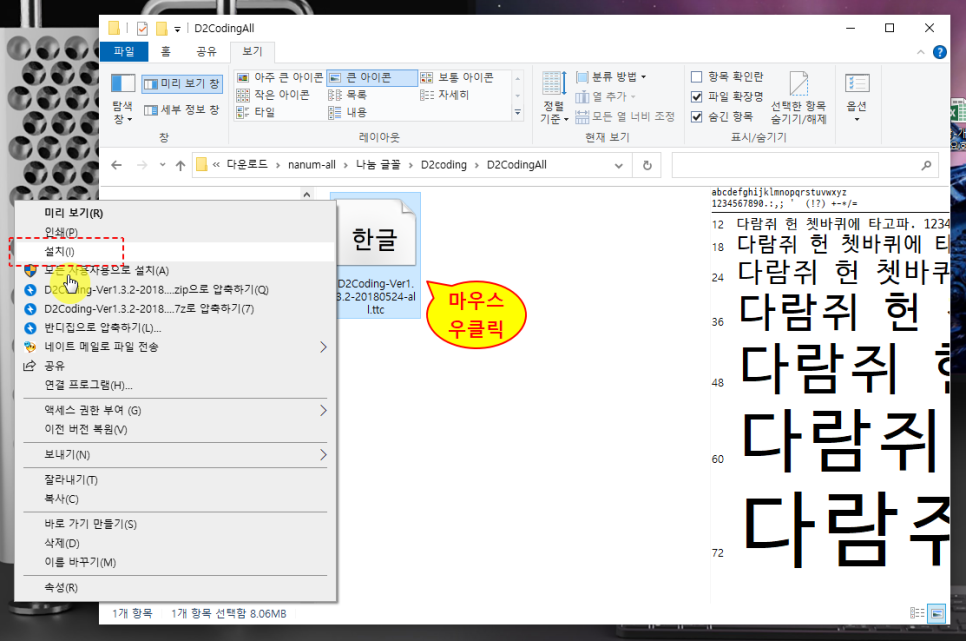Expand 보내기(N) submenu
This screenshot has width=966, height=641.
pyautogui.click(x=176, y=455)
